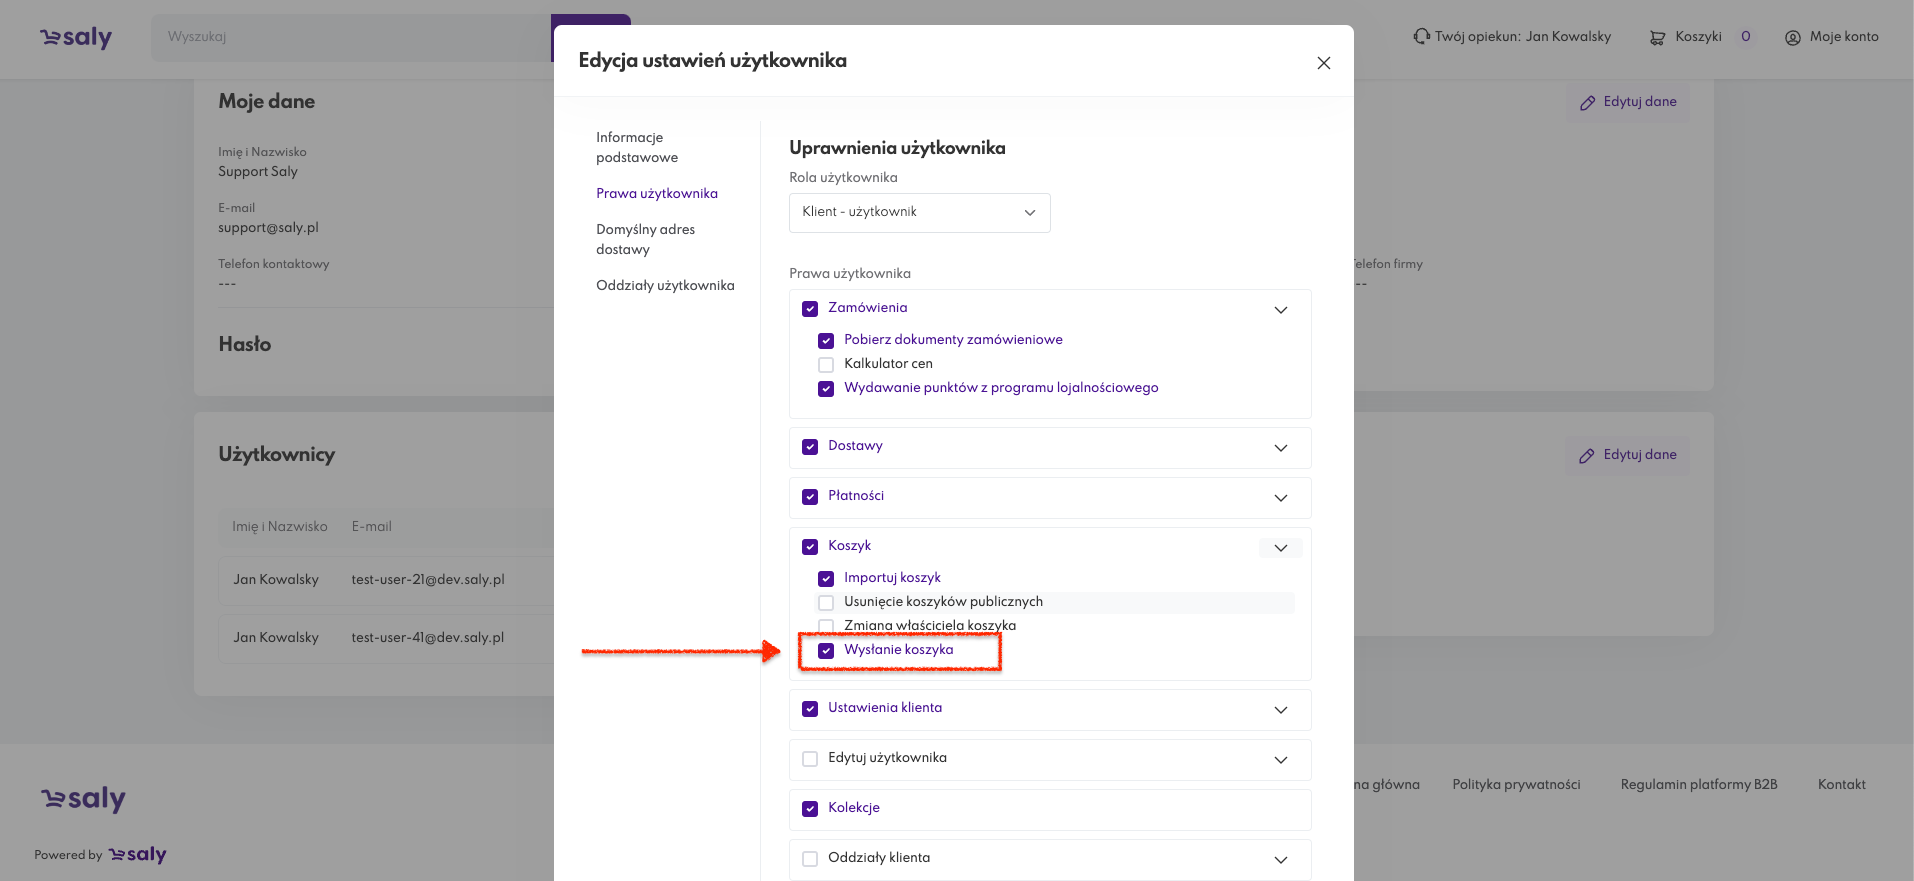Open the Koszyki cart icon

pyautogui.click(x=1657, y=38)
